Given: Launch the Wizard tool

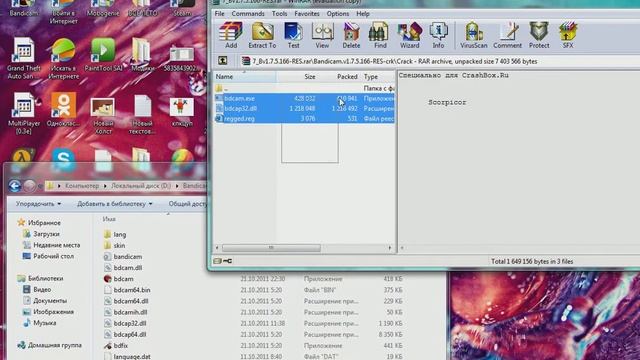Looking at the screenshot, I should coord(409,36).
